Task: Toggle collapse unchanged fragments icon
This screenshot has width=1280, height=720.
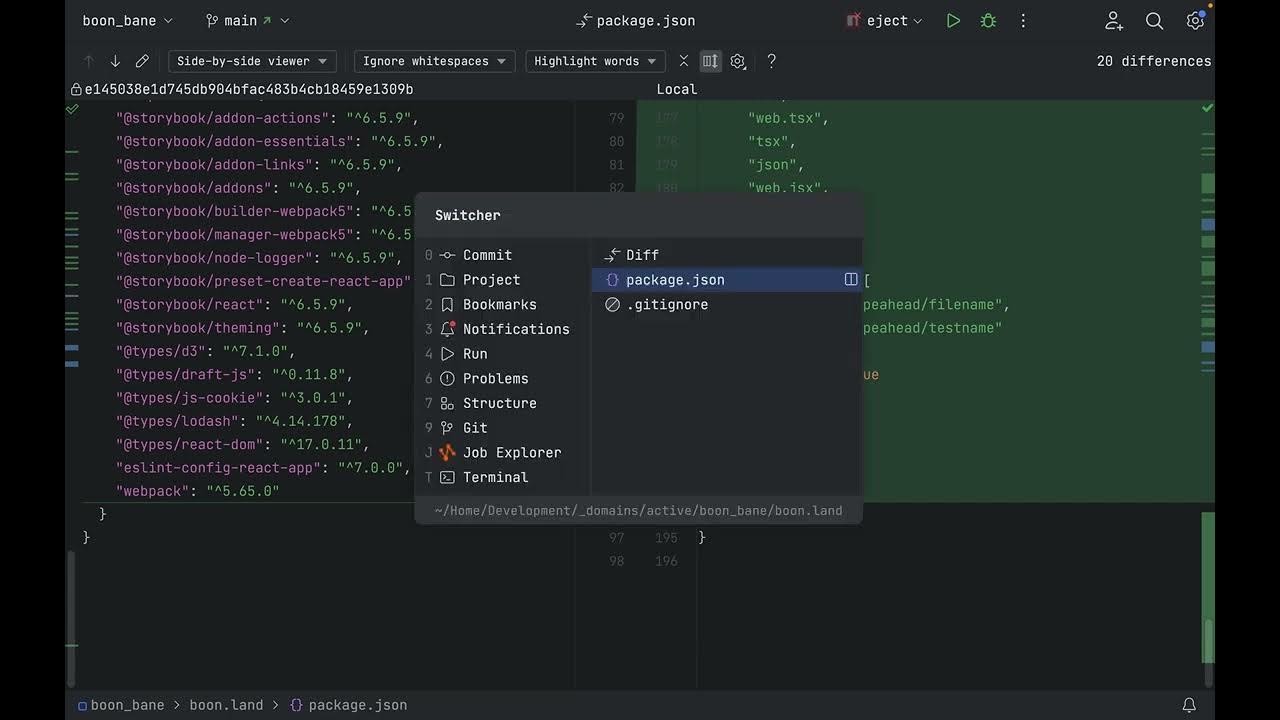Action: coord(684,61)
